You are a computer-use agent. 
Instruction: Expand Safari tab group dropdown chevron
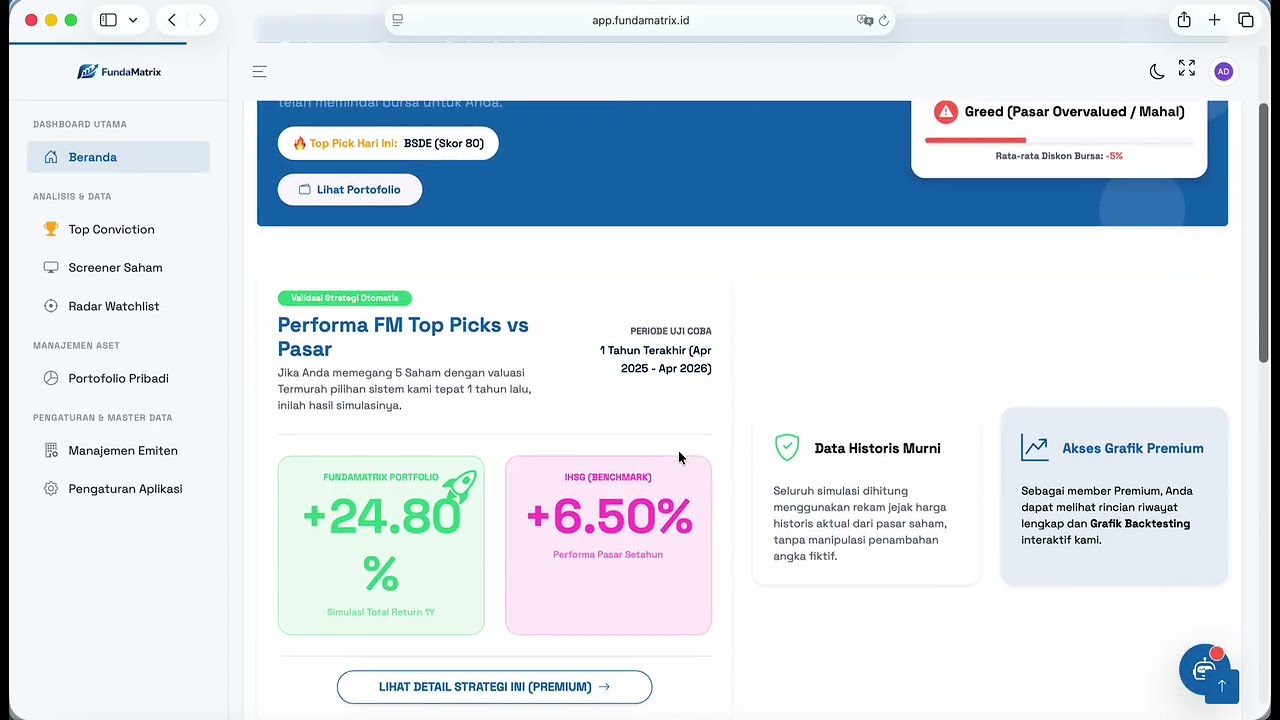(x=133, y=20)
